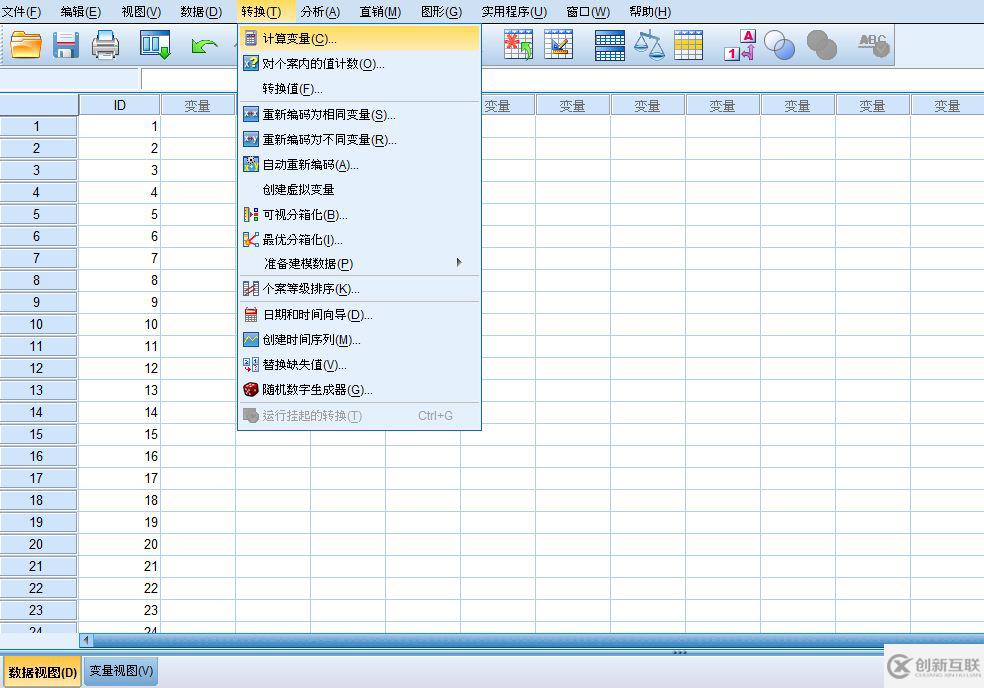This screenshot has height=688, width=984.
Task: Open a data file with the folder icon
Action: 27,44
